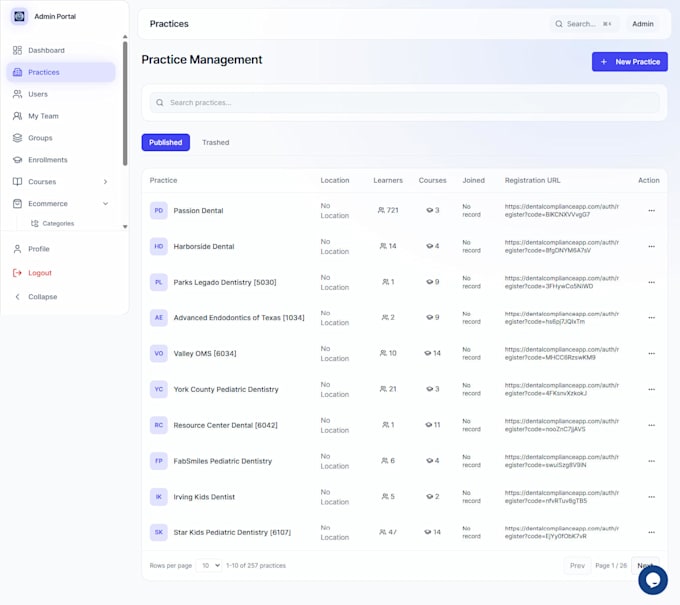Log out using the Logout link
This screenshot has height=605, width=680.
click(x=39, y=273)
